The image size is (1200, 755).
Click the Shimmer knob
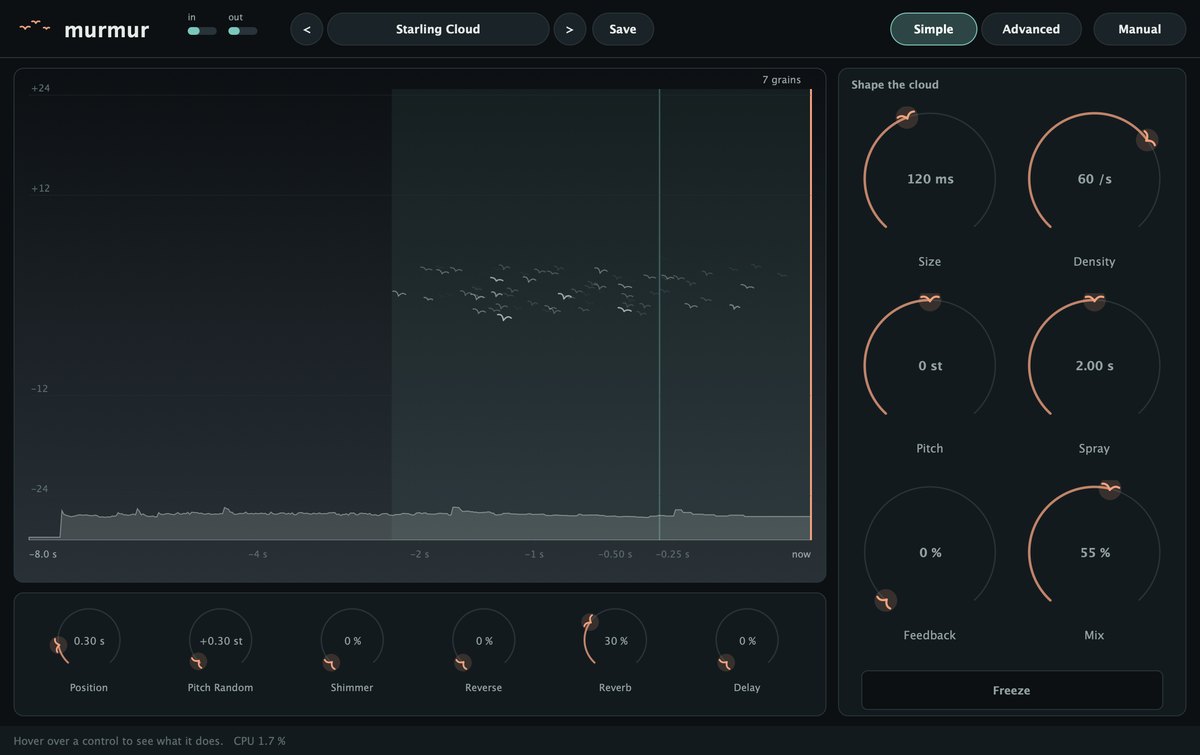352,641
